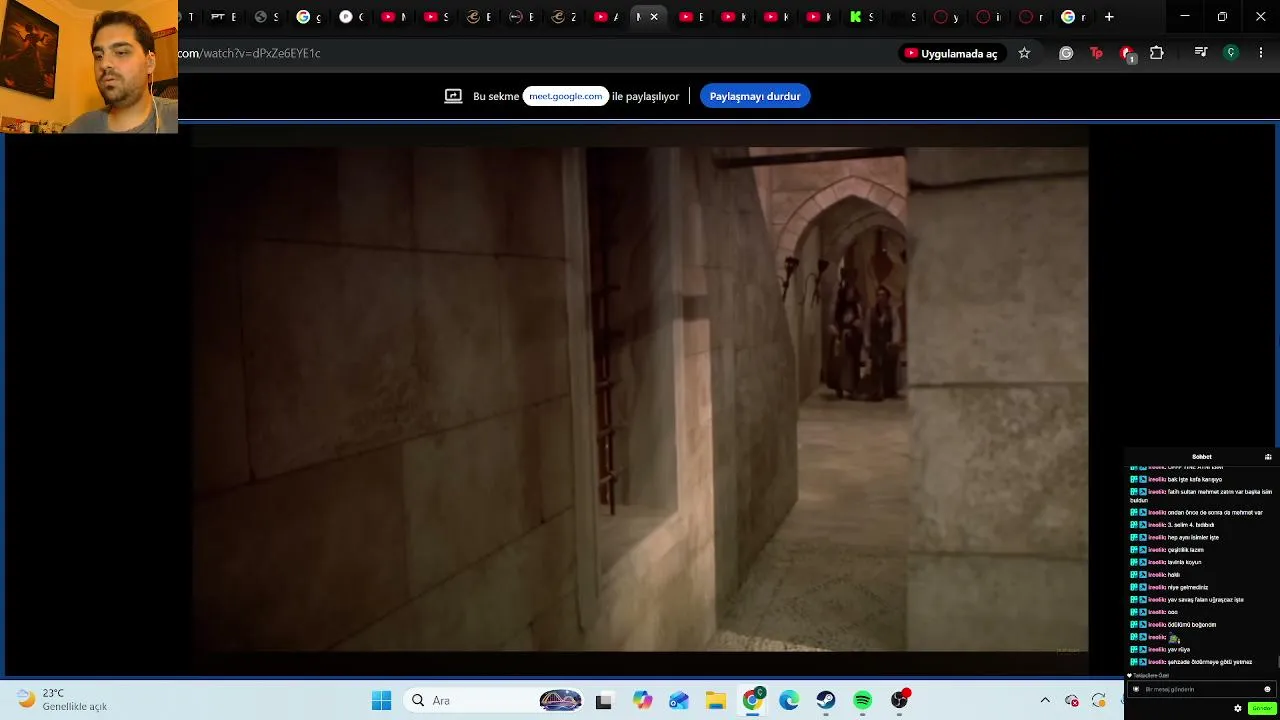Viewport: 1280px width, 720px height.
Task: Open the Chrome extensions puzzle menu
Action: (1157, 53)
